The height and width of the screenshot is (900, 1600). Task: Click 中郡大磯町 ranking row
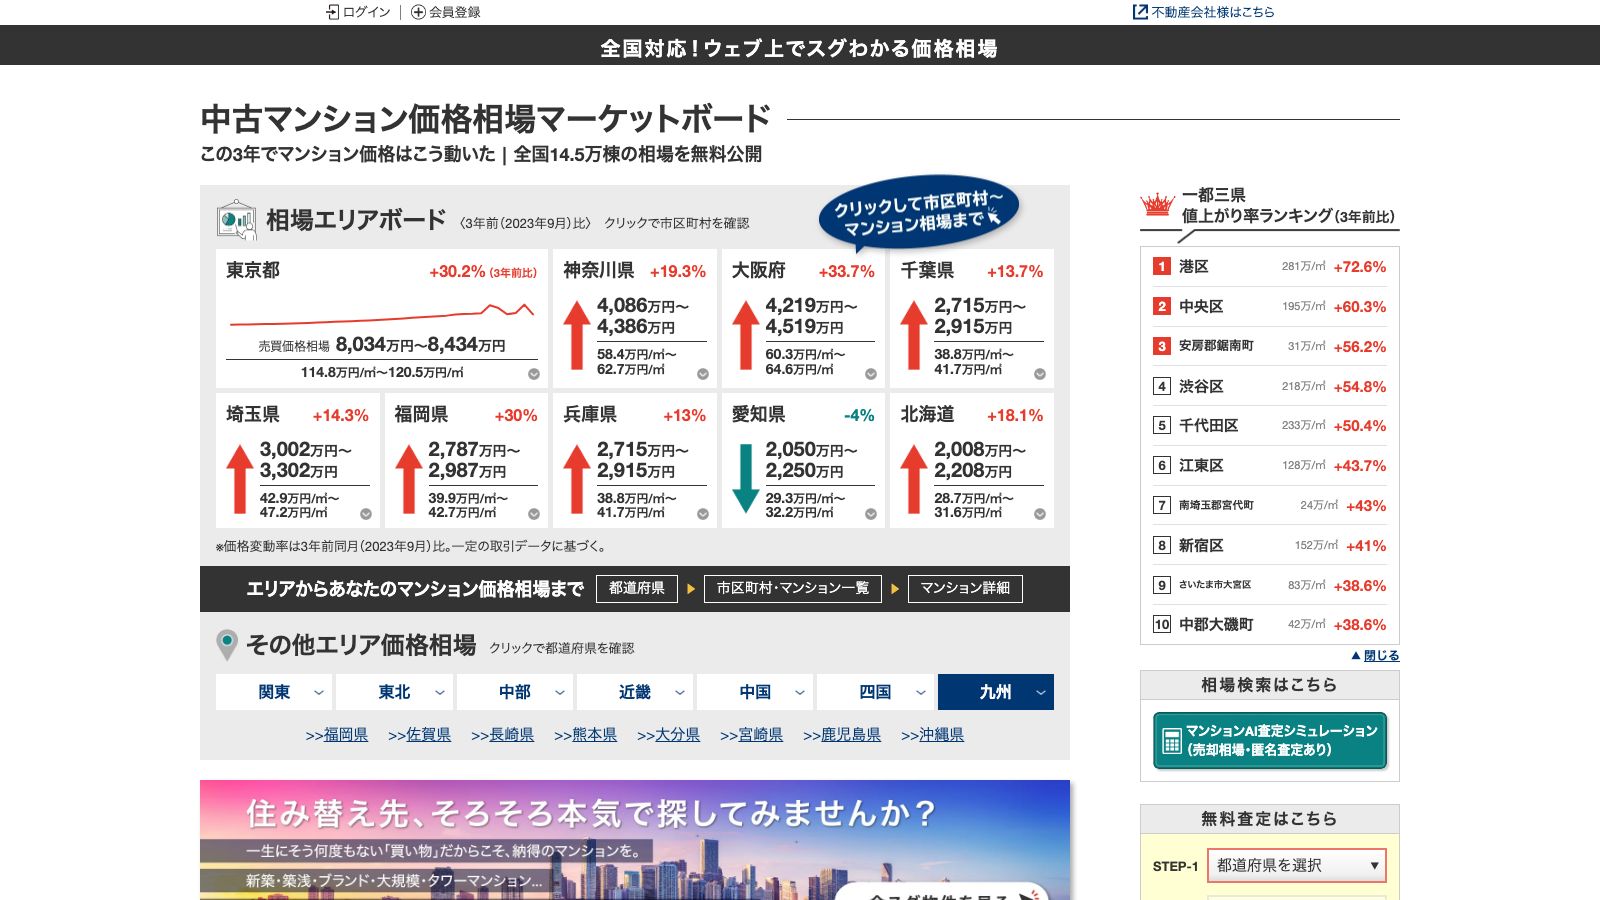click(x=1270, y=624)
